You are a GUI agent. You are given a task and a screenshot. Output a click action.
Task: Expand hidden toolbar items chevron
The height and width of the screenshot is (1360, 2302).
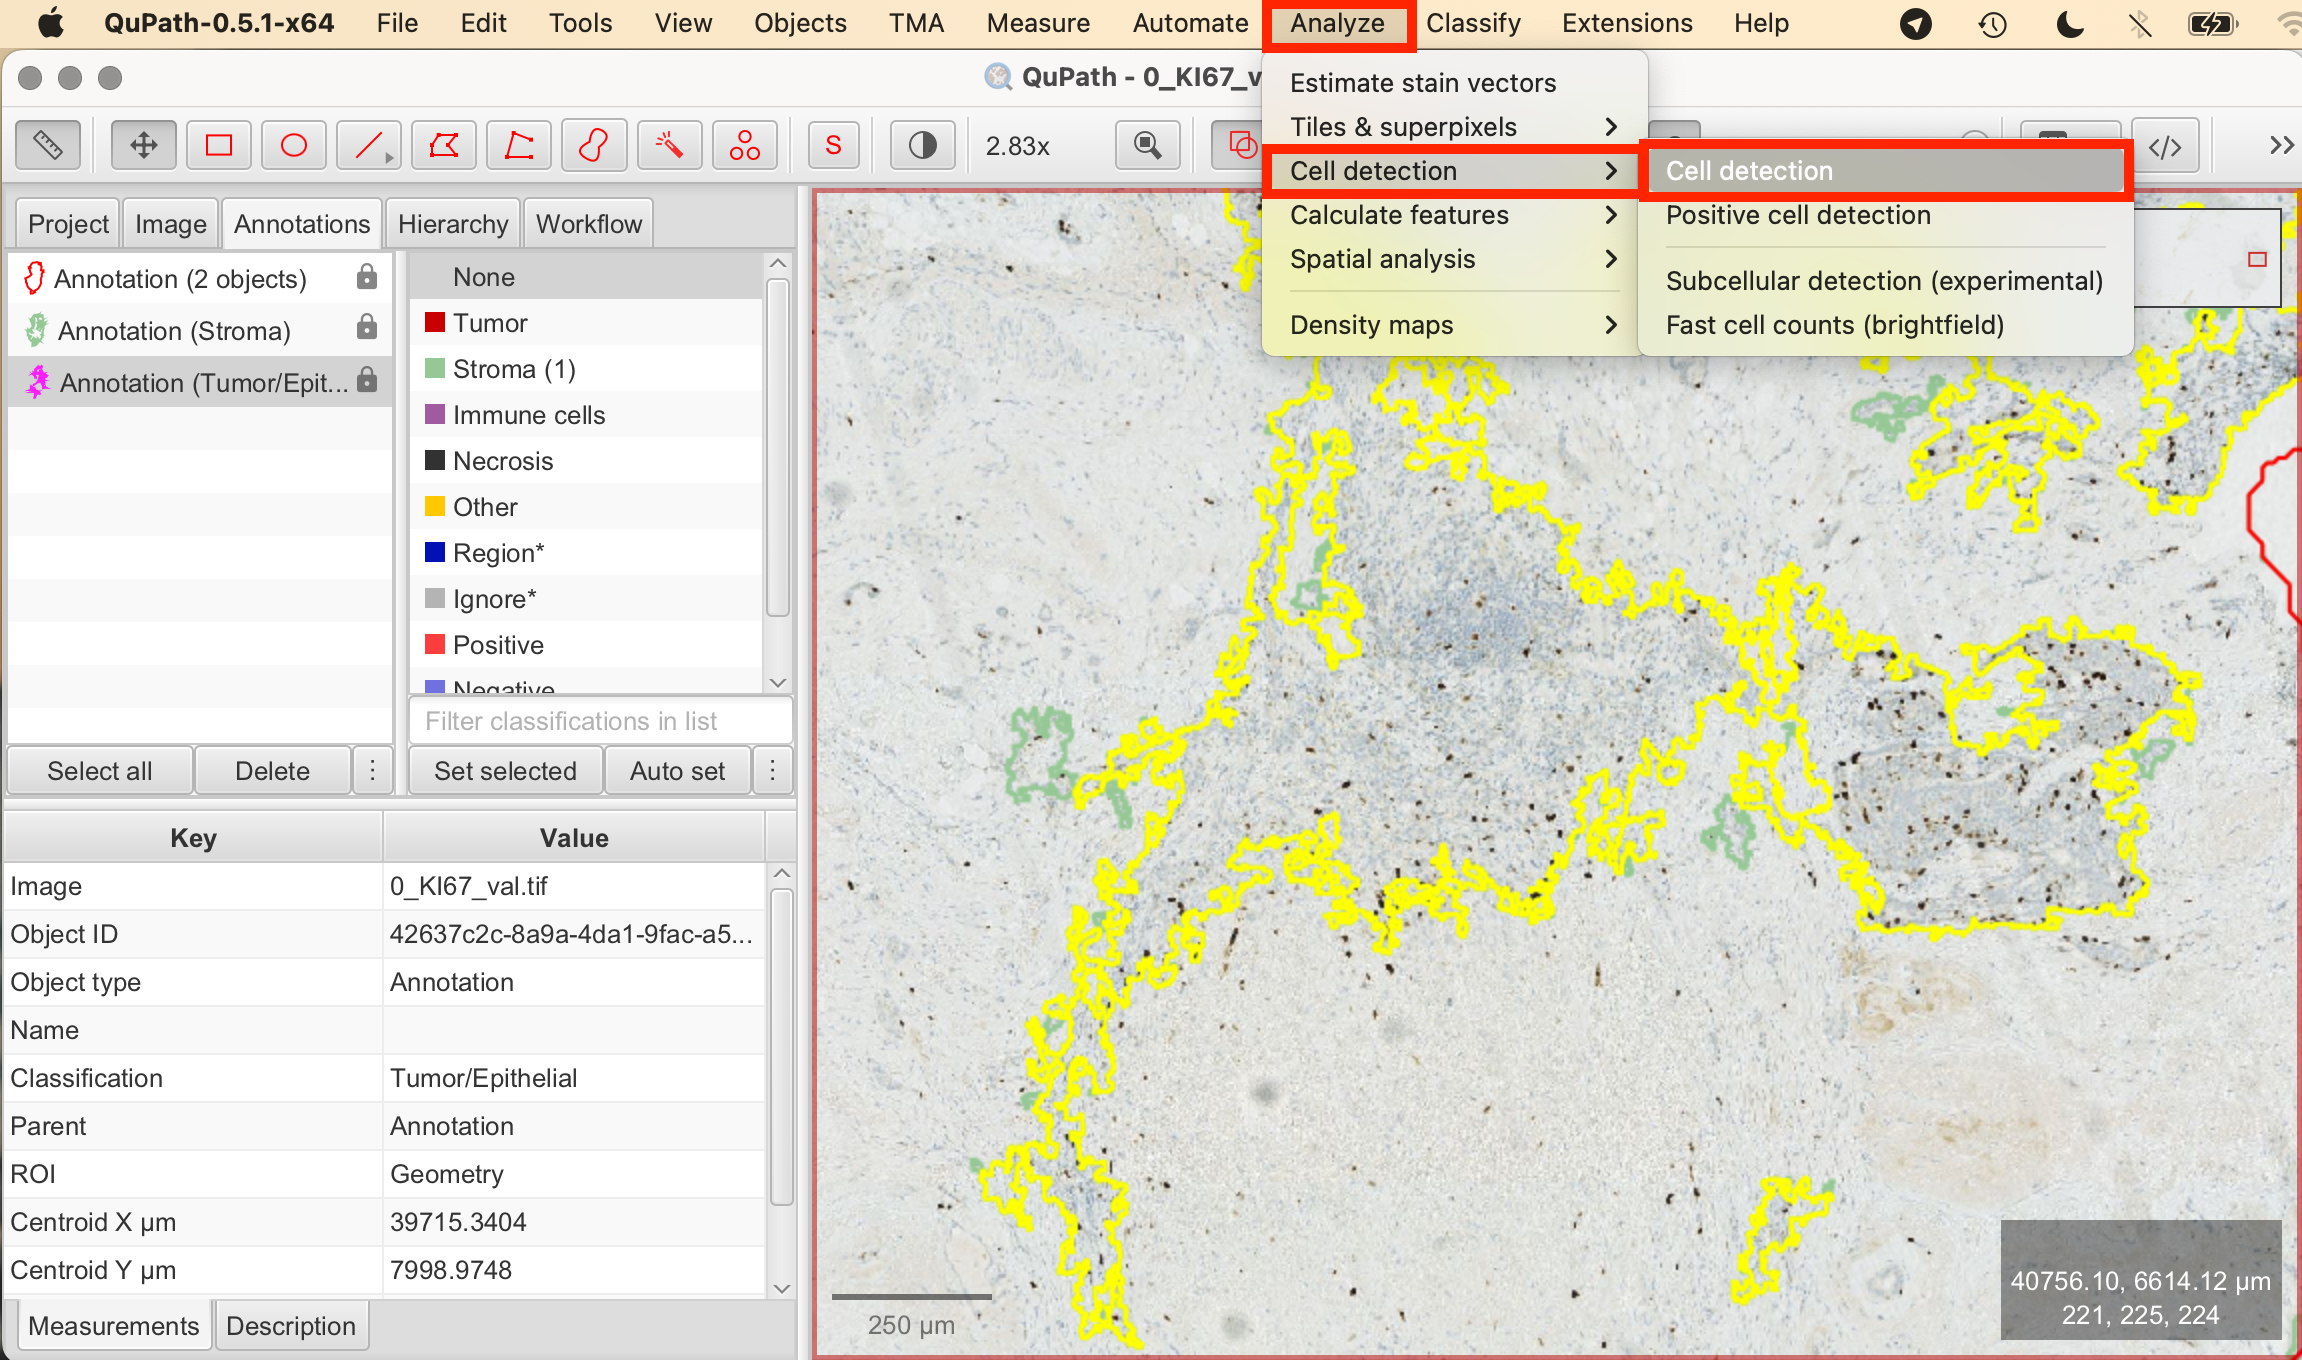coord(2281,146)
